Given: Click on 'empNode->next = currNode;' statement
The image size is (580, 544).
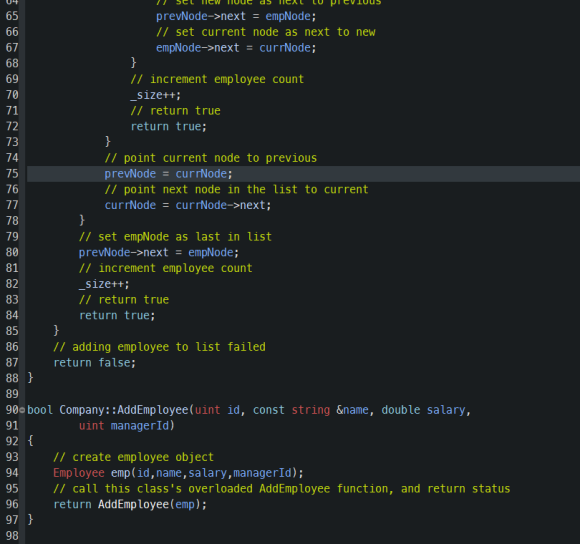Looking at the screenshot, I should [x=236, y=48].
